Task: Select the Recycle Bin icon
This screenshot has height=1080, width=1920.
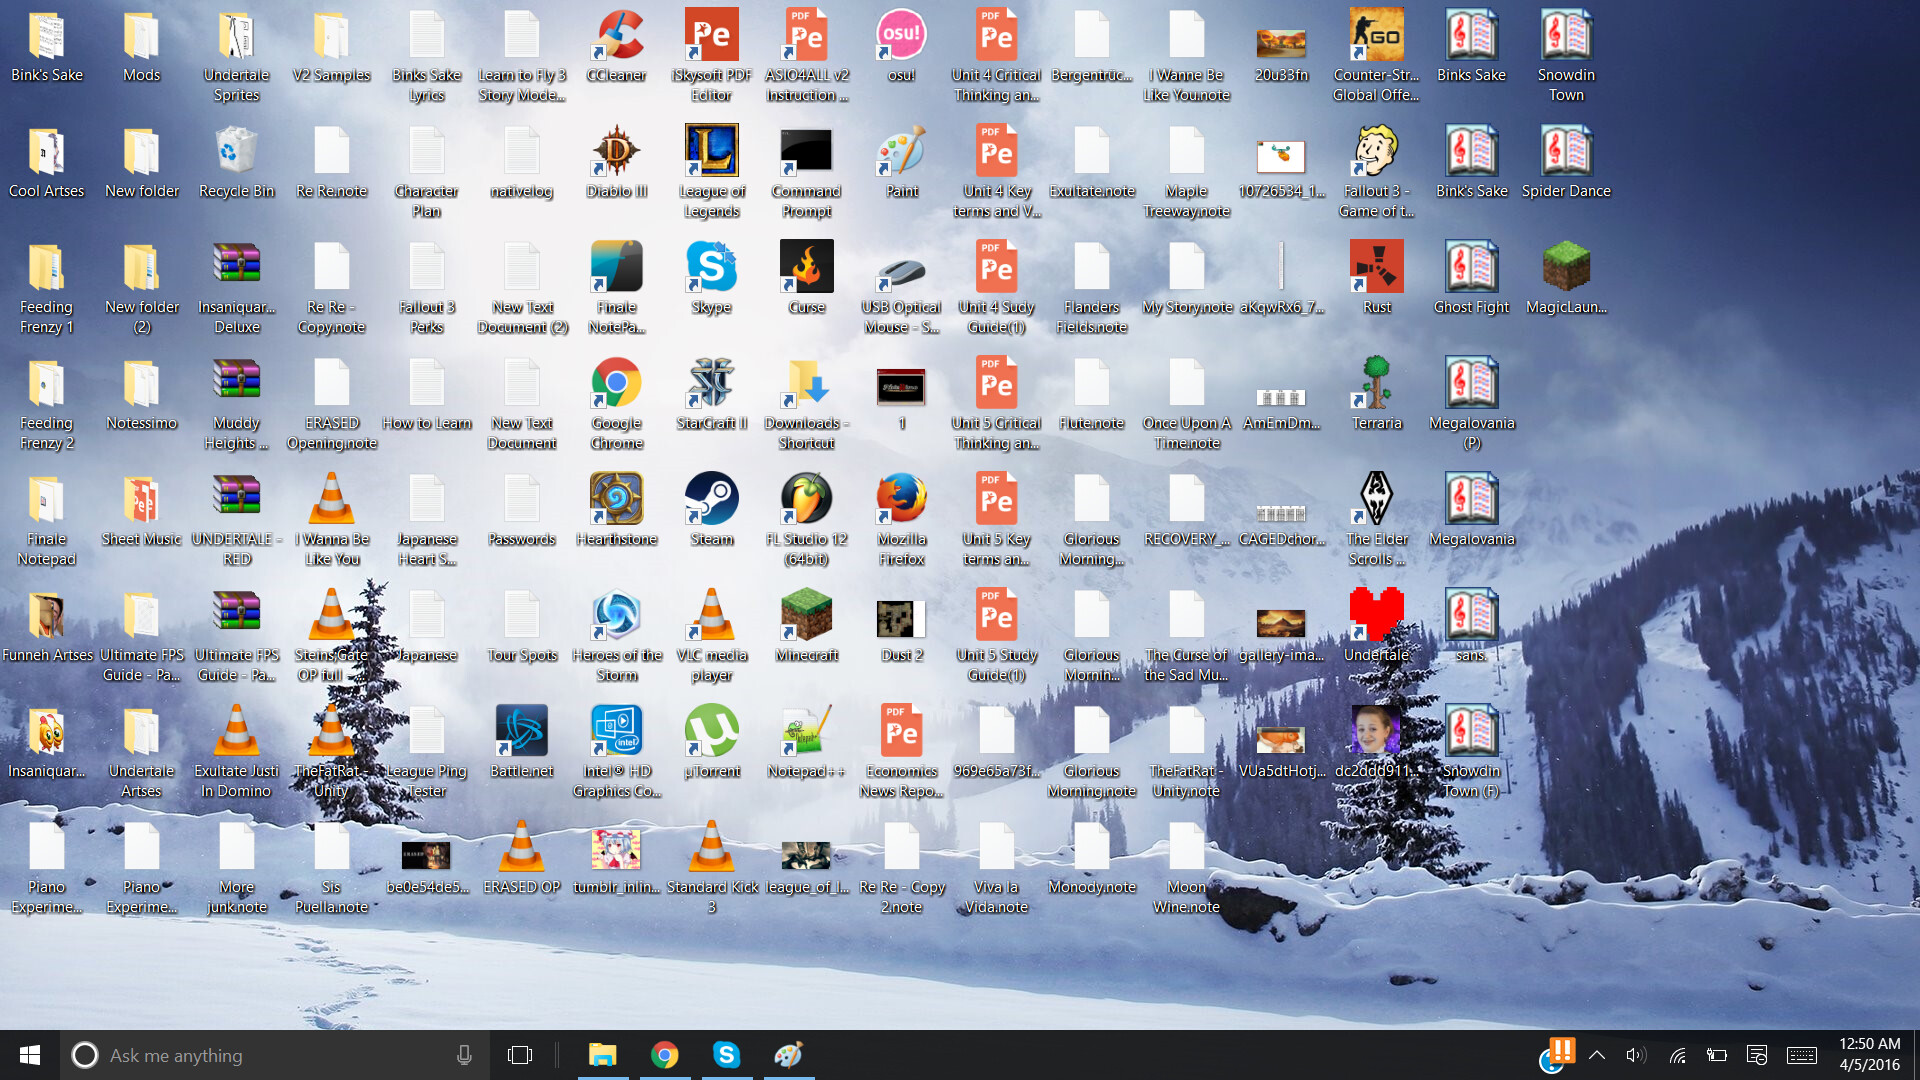Action: [x=236, y=151]
